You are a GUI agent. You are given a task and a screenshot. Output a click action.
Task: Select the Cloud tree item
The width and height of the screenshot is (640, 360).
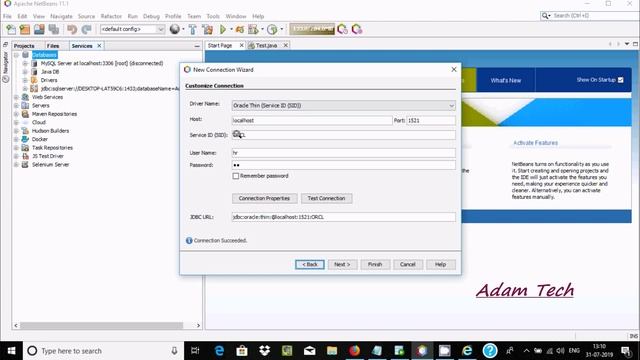[x=39, y=122]
